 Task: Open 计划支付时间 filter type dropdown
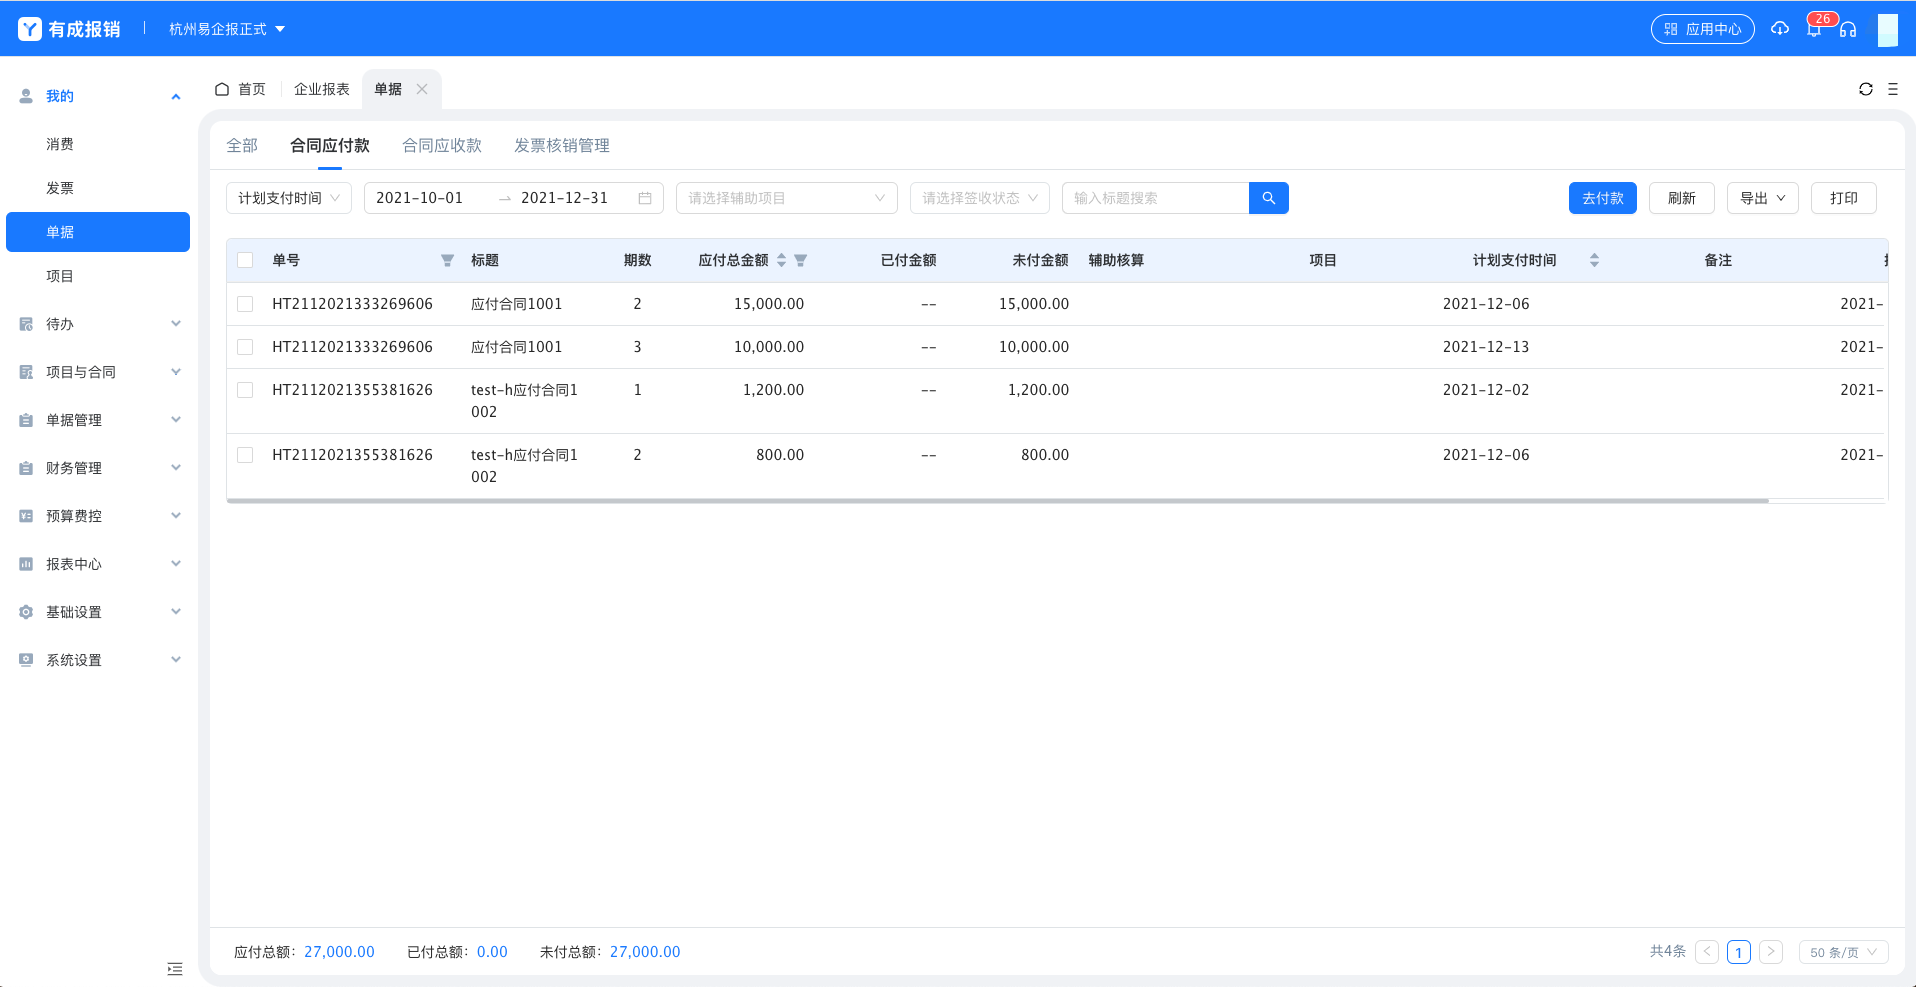[289, 198]
